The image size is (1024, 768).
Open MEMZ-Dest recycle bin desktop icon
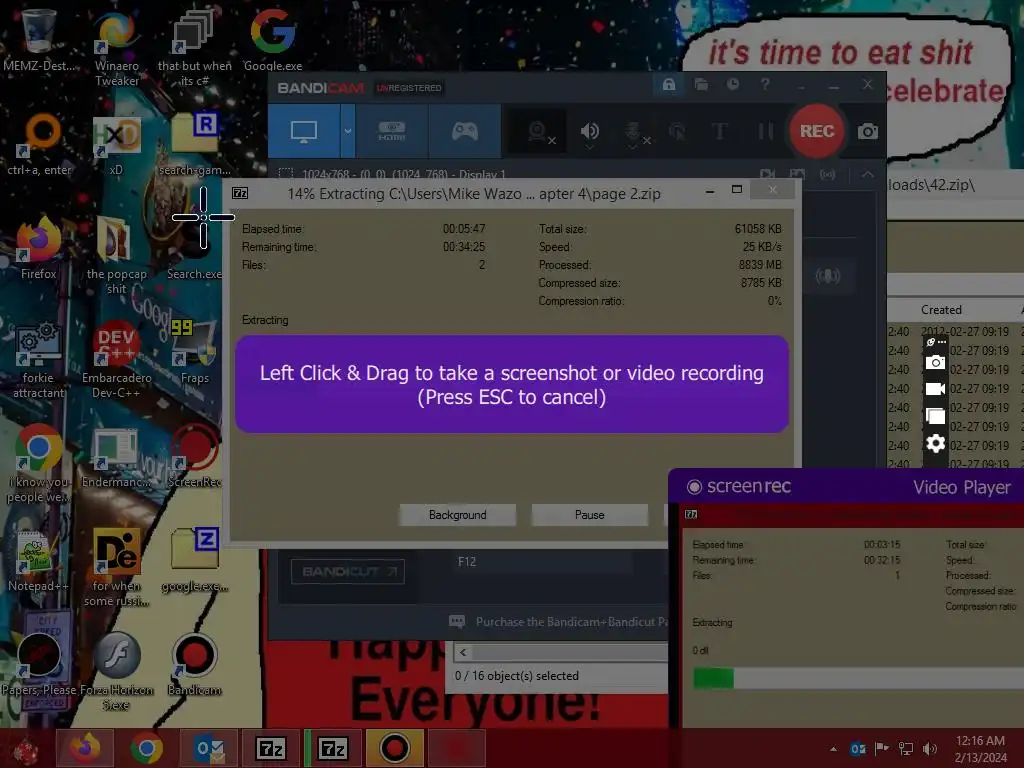pos(39,40)
